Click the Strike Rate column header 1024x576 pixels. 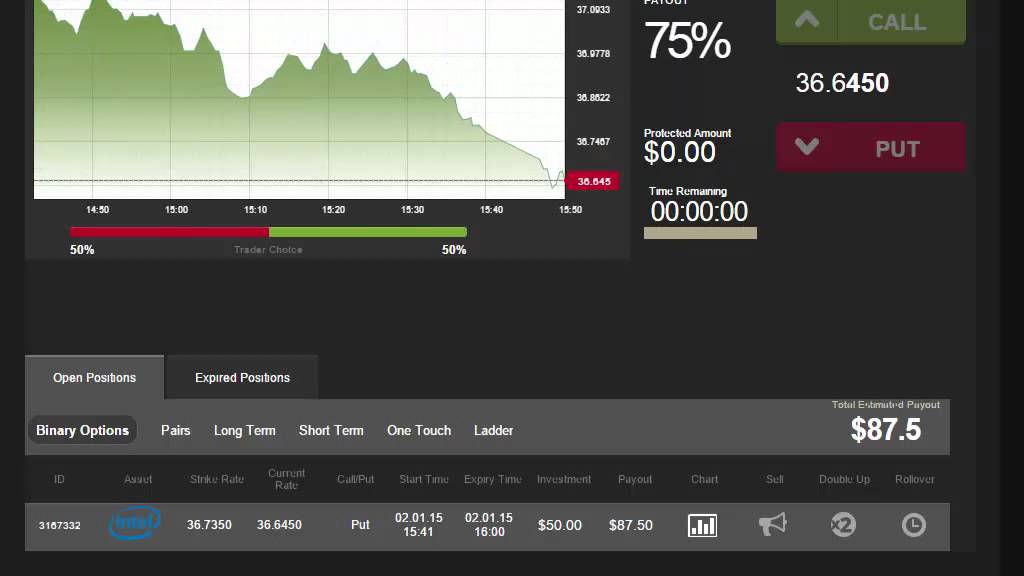(217, 479)
